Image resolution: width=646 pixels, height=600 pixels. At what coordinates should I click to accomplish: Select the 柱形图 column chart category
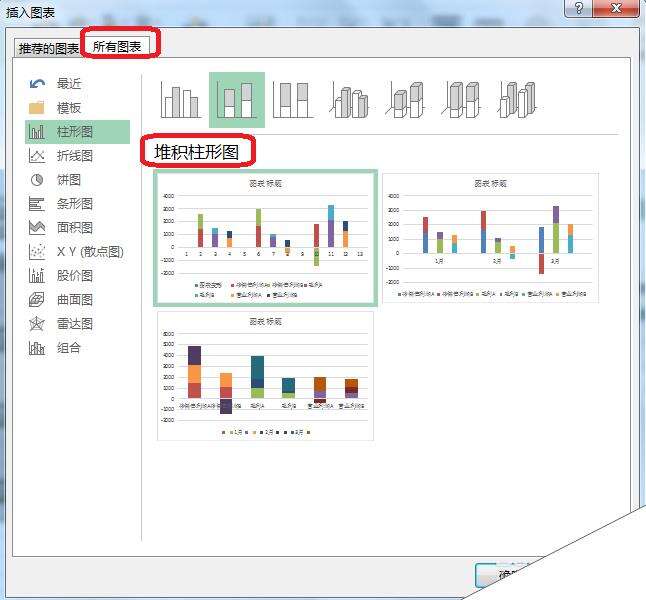[77, 132]
